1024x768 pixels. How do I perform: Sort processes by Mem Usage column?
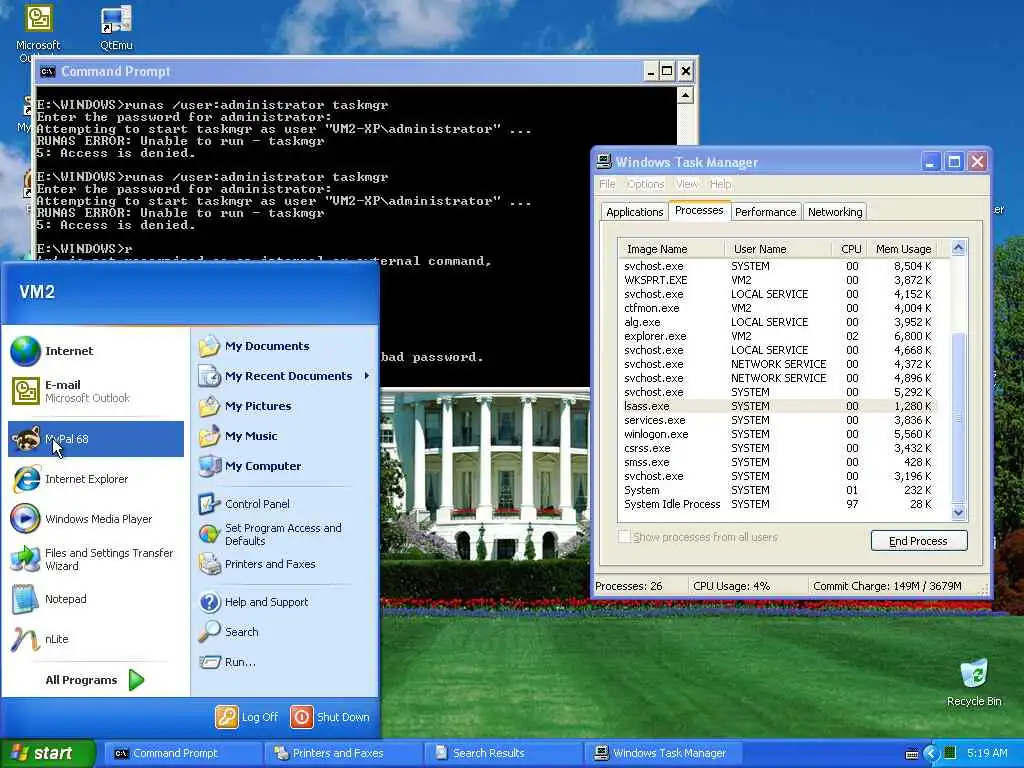coord(904,249)
